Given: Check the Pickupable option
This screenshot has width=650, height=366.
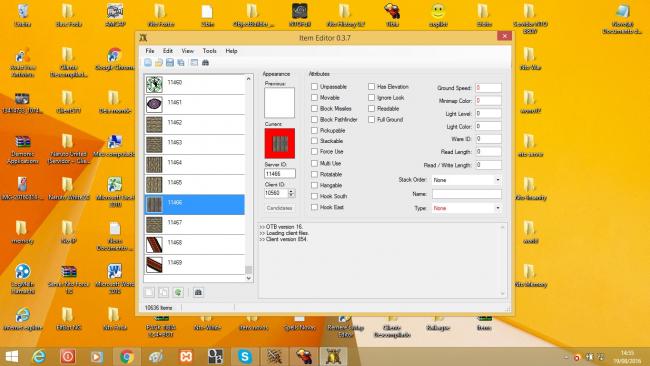Looking at the screenshot, I should pos(314,130).
